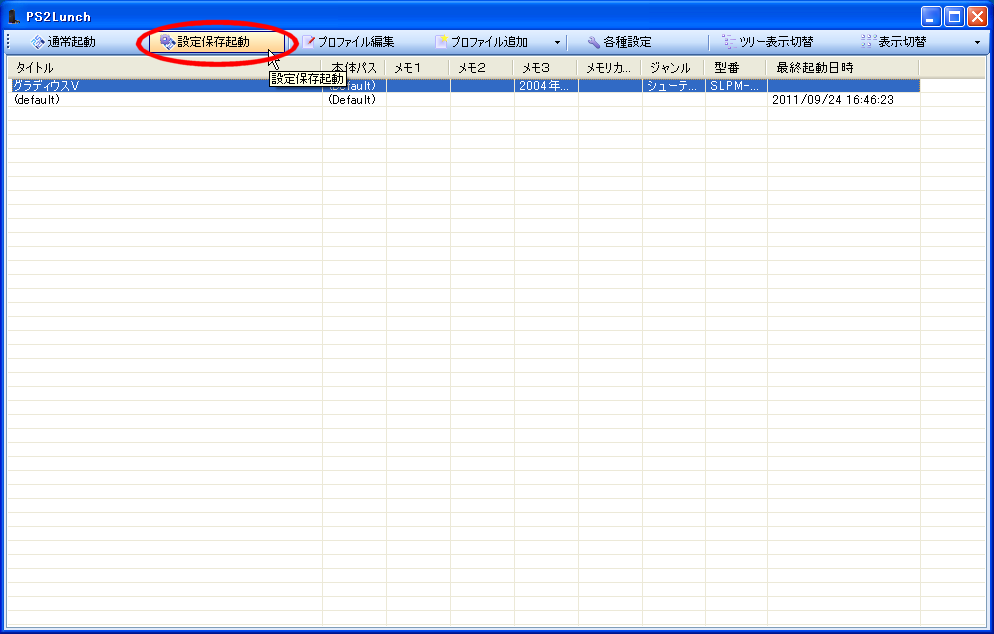Close the PS2Lunch window
Screen dimensions: 994x634
977,16
